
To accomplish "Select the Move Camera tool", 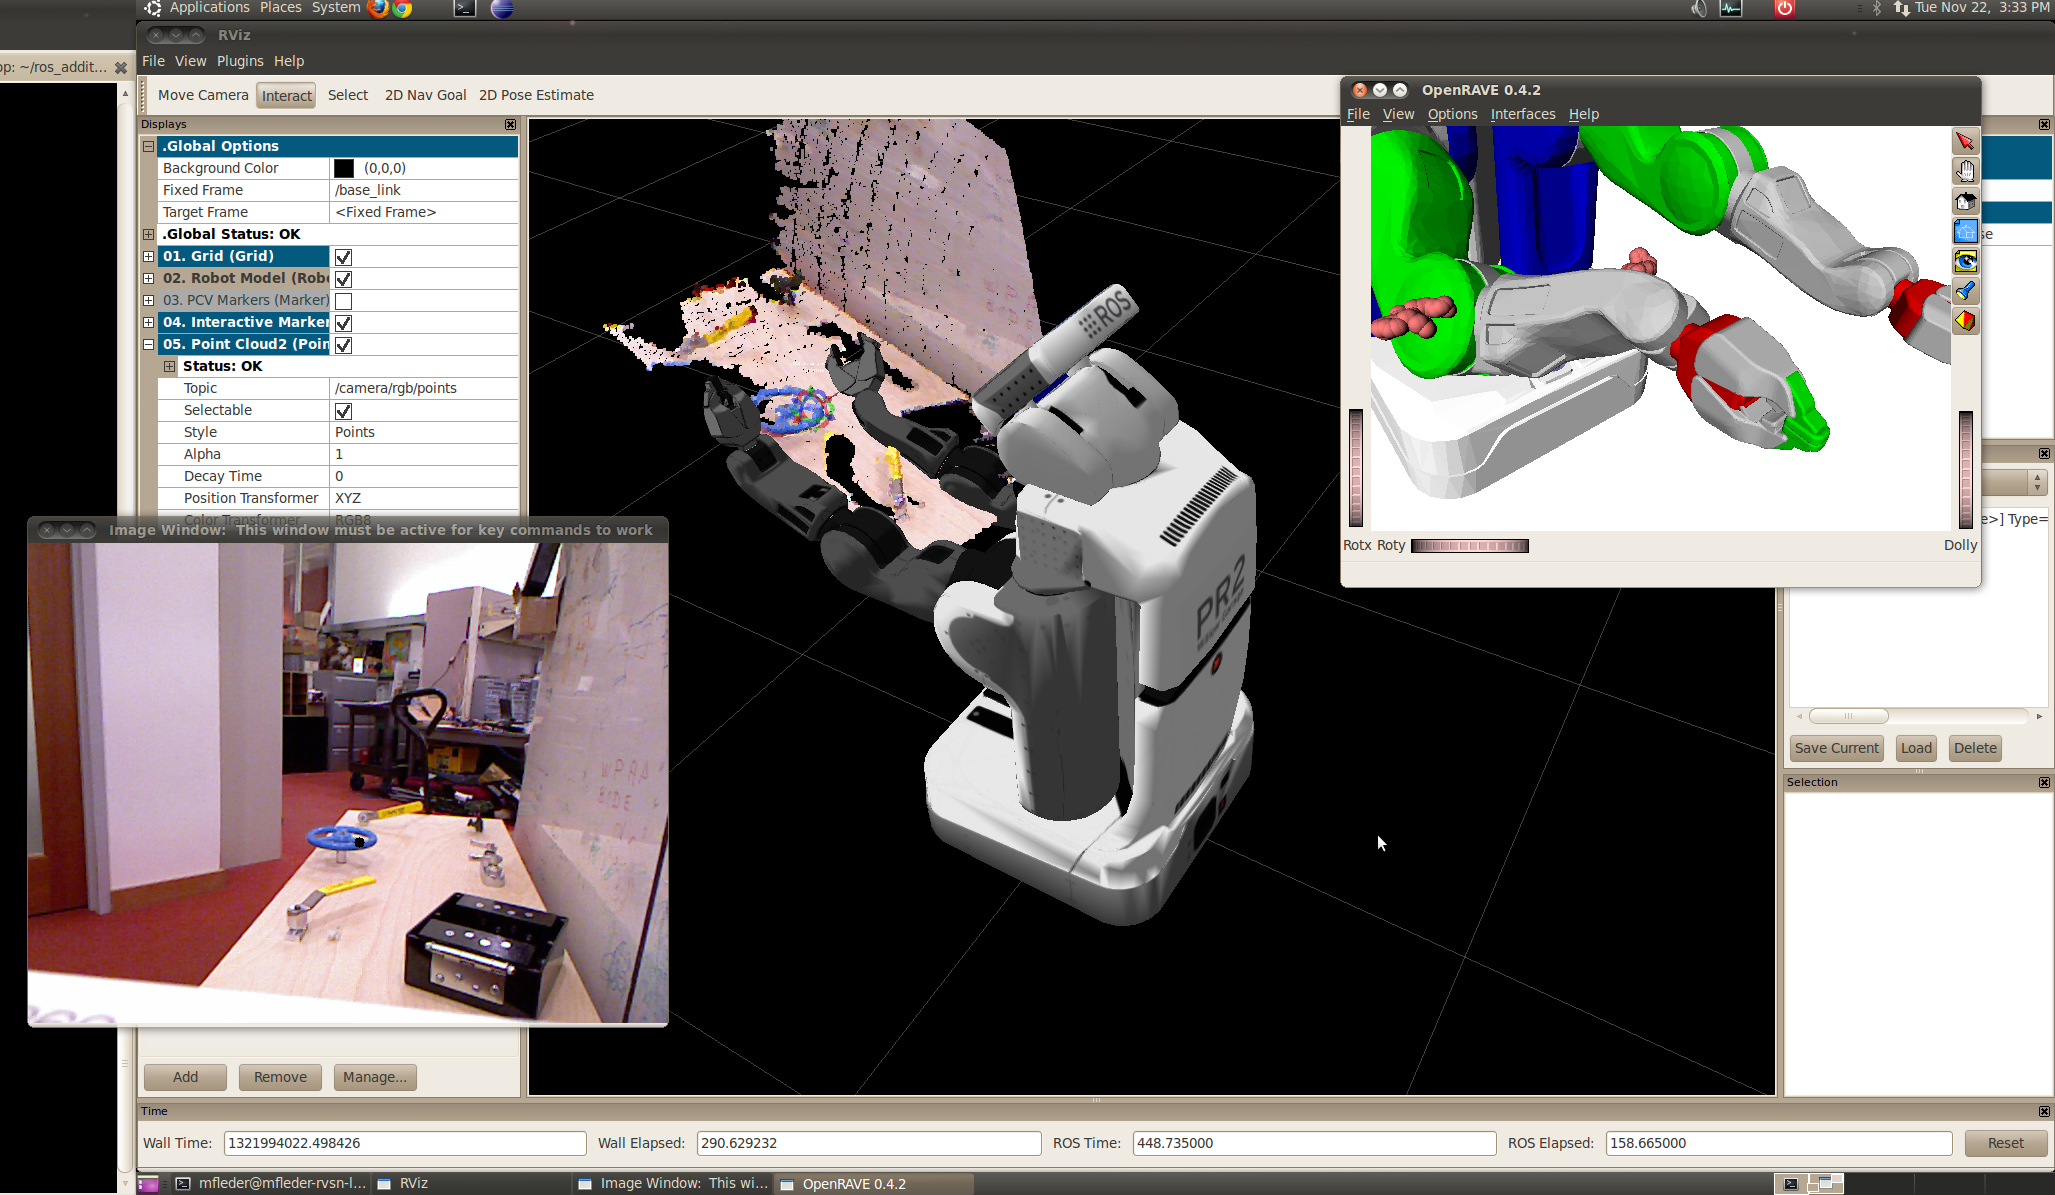I will point(203,95).
